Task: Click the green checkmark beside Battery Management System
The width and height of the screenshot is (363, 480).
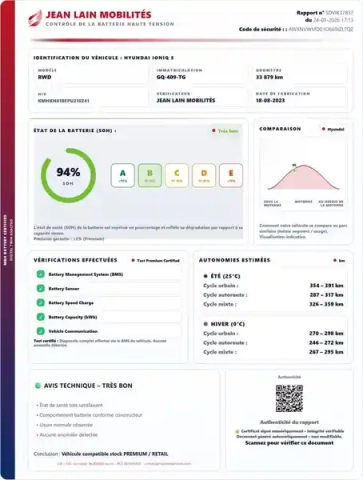Action: pyautogui.click(x=41, y=274)
